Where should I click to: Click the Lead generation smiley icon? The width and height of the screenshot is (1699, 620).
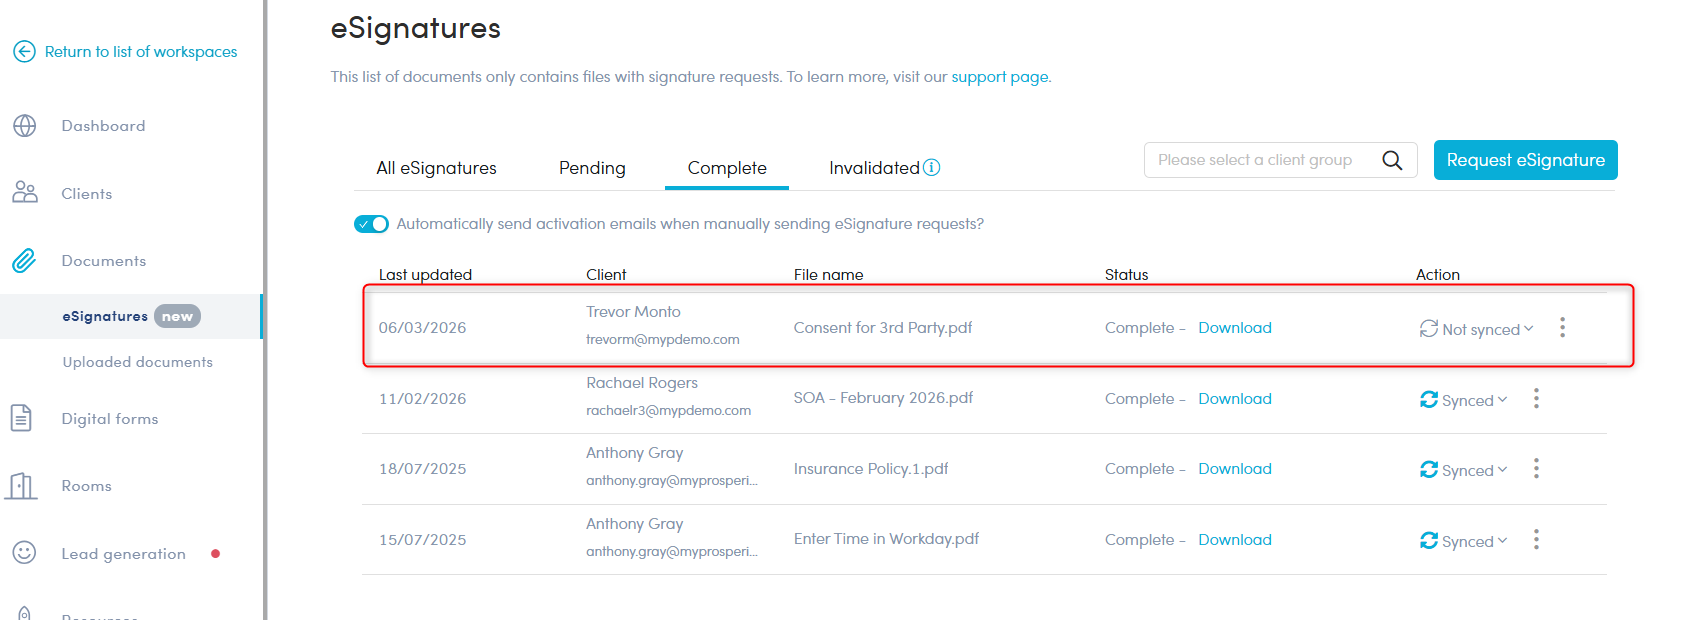click(24, 553)
